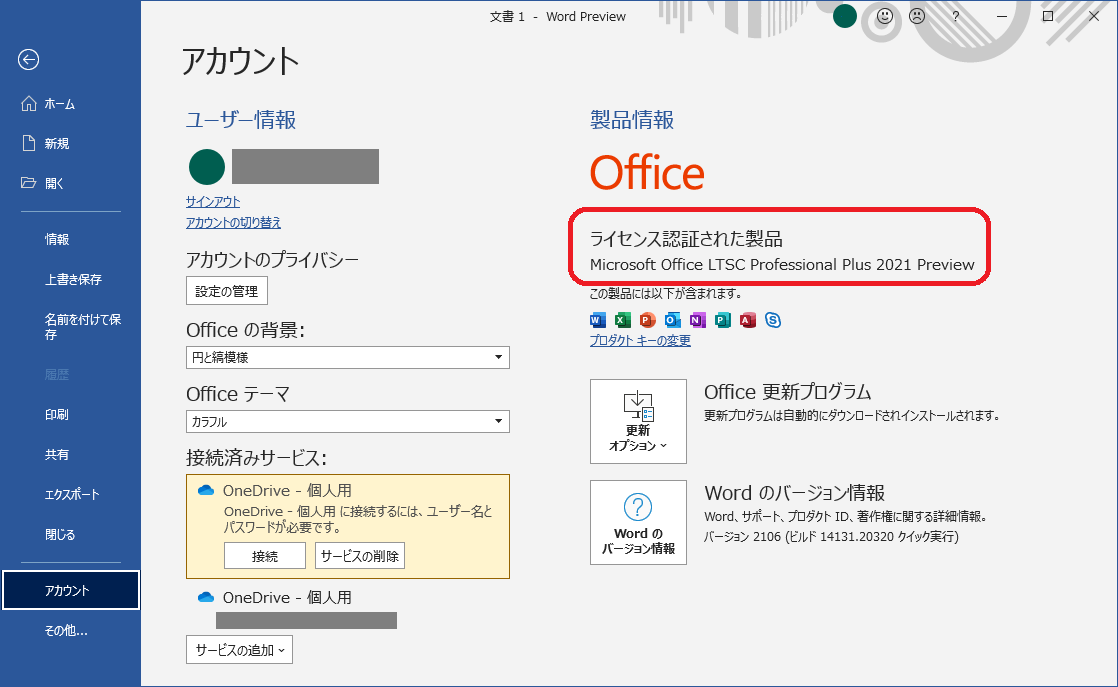Click the Excel app icon in product list

[623, 320]
